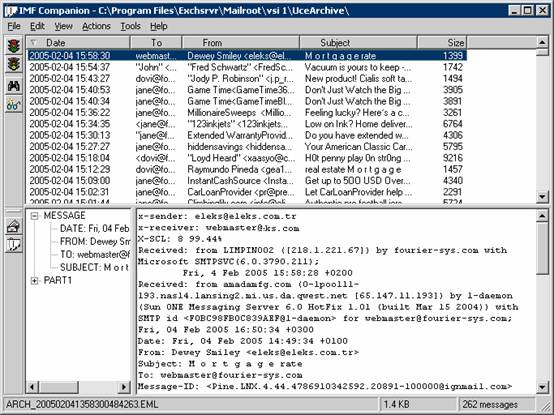
Task: Click header pane scroll down arrow
Action: tap(542, 387)
